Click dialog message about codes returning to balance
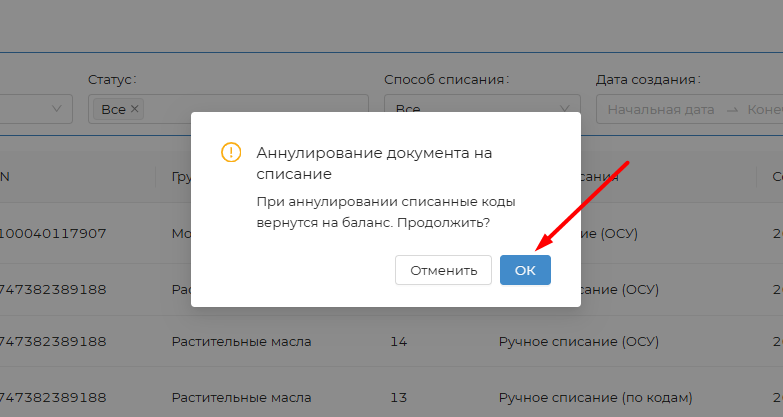Viewport: 783px width, 417px height. [x=379, y=211]
